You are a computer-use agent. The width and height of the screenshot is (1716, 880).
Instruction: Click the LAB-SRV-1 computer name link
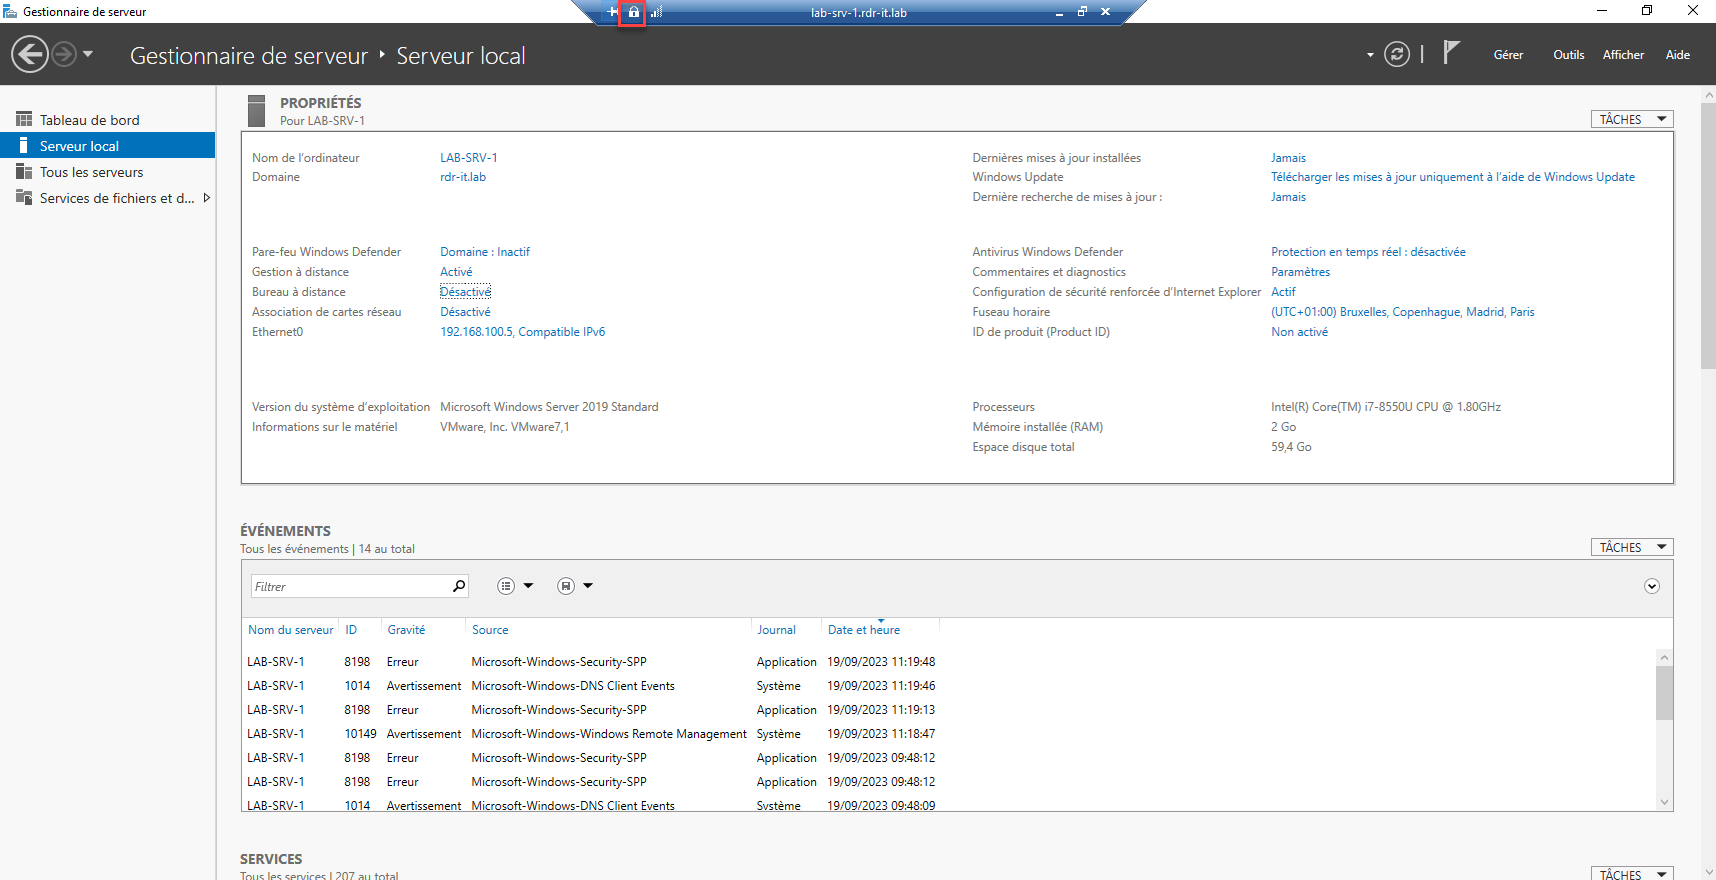point(468,158)
